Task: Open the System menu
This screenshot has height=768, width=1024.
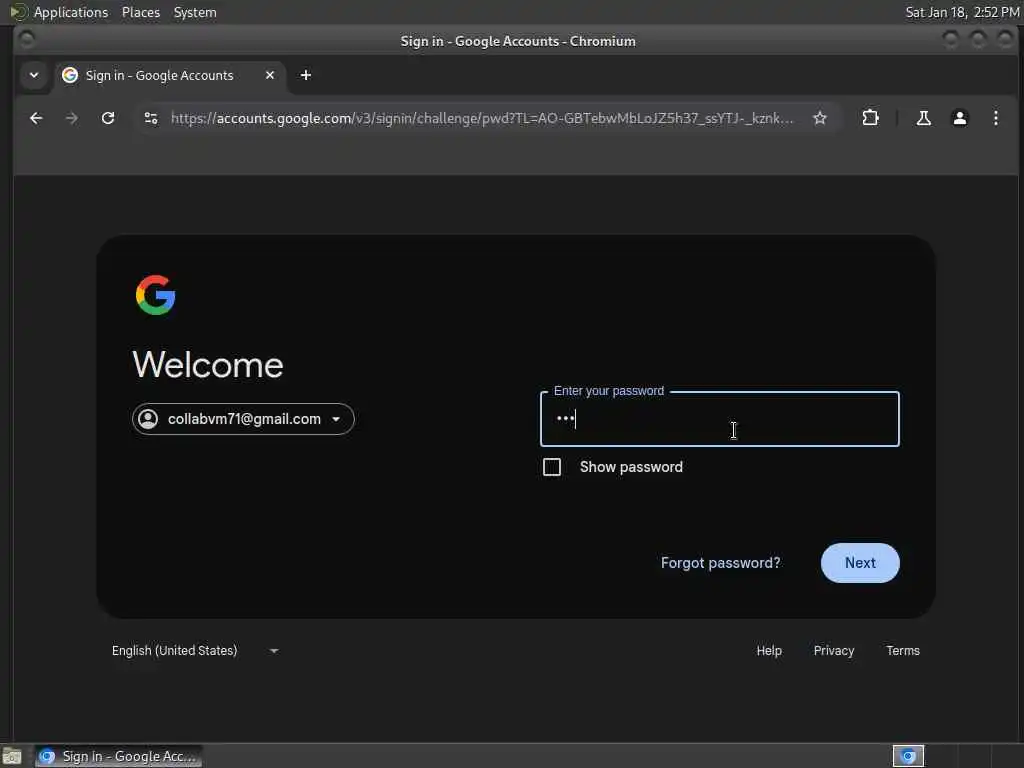Action: [x=195, y=12]
